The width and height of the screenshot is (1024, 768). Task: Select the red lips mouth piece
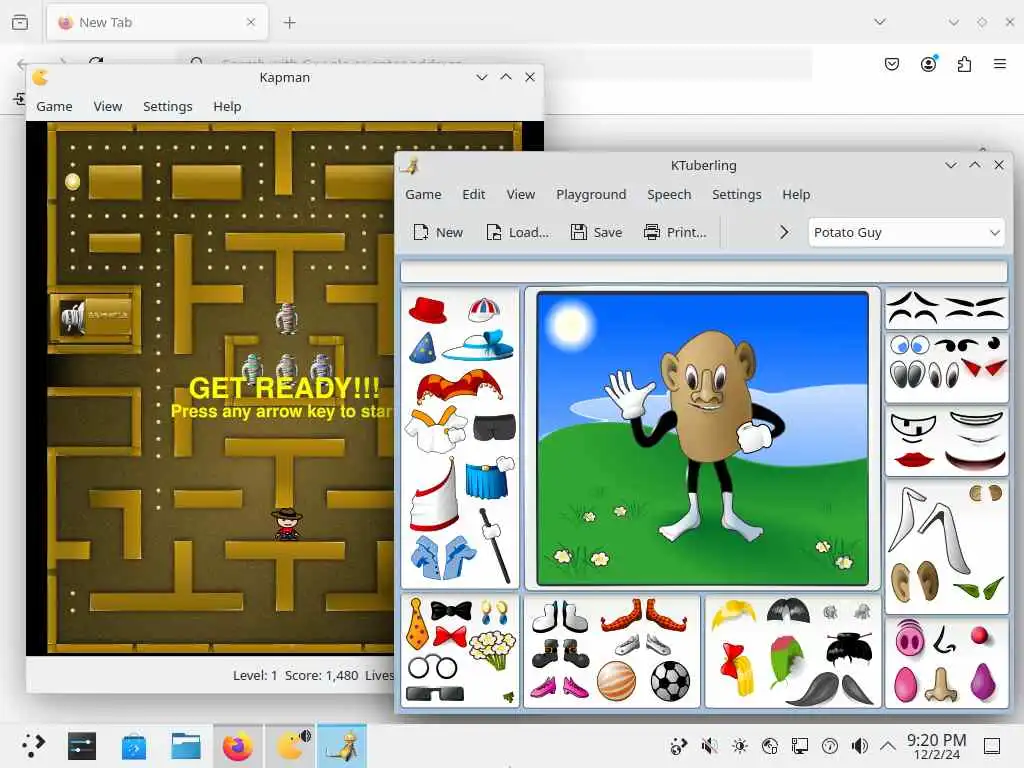point(914,459)
